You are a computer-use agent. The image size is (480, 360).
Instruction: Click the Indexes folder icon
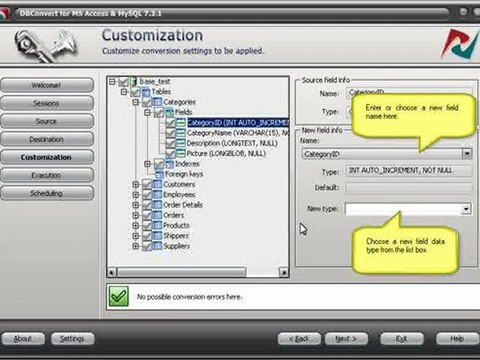click(x=169, y=164)
